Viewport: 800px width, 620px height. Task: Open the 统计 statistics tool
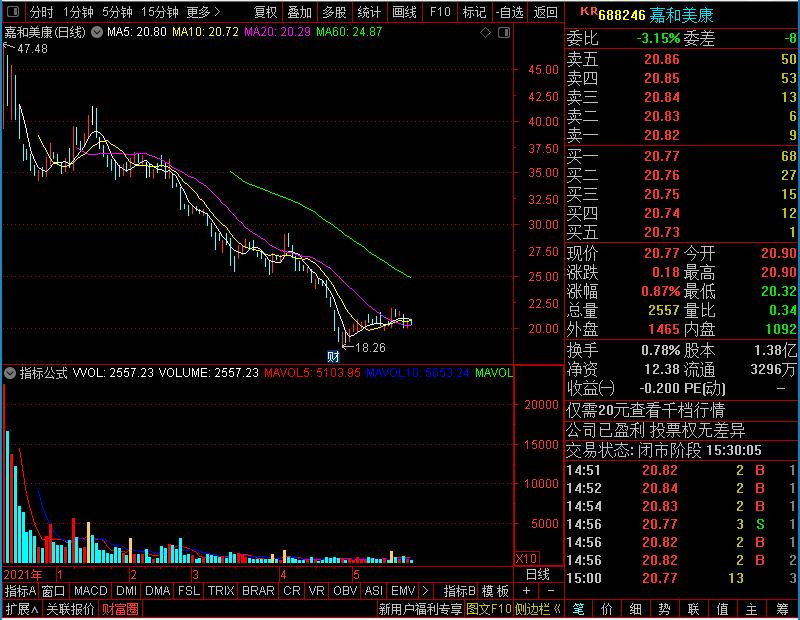pyautogui.click(x=369, y=12)
